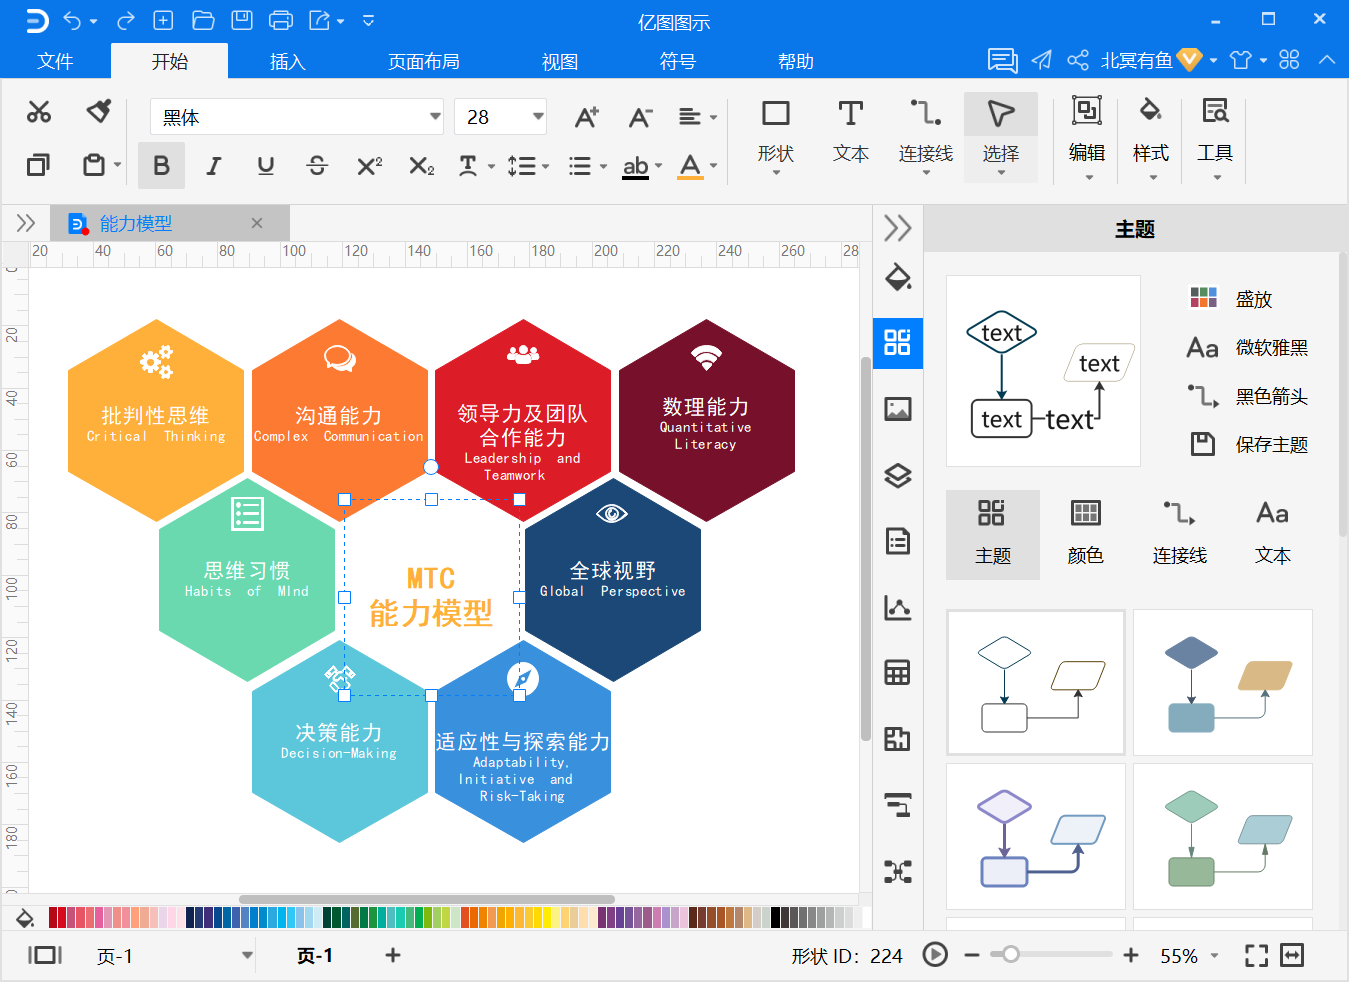This screenshot has height=982, width=1349.
Task: Open the image sidebar panel icon
Action: click(898, 409)
